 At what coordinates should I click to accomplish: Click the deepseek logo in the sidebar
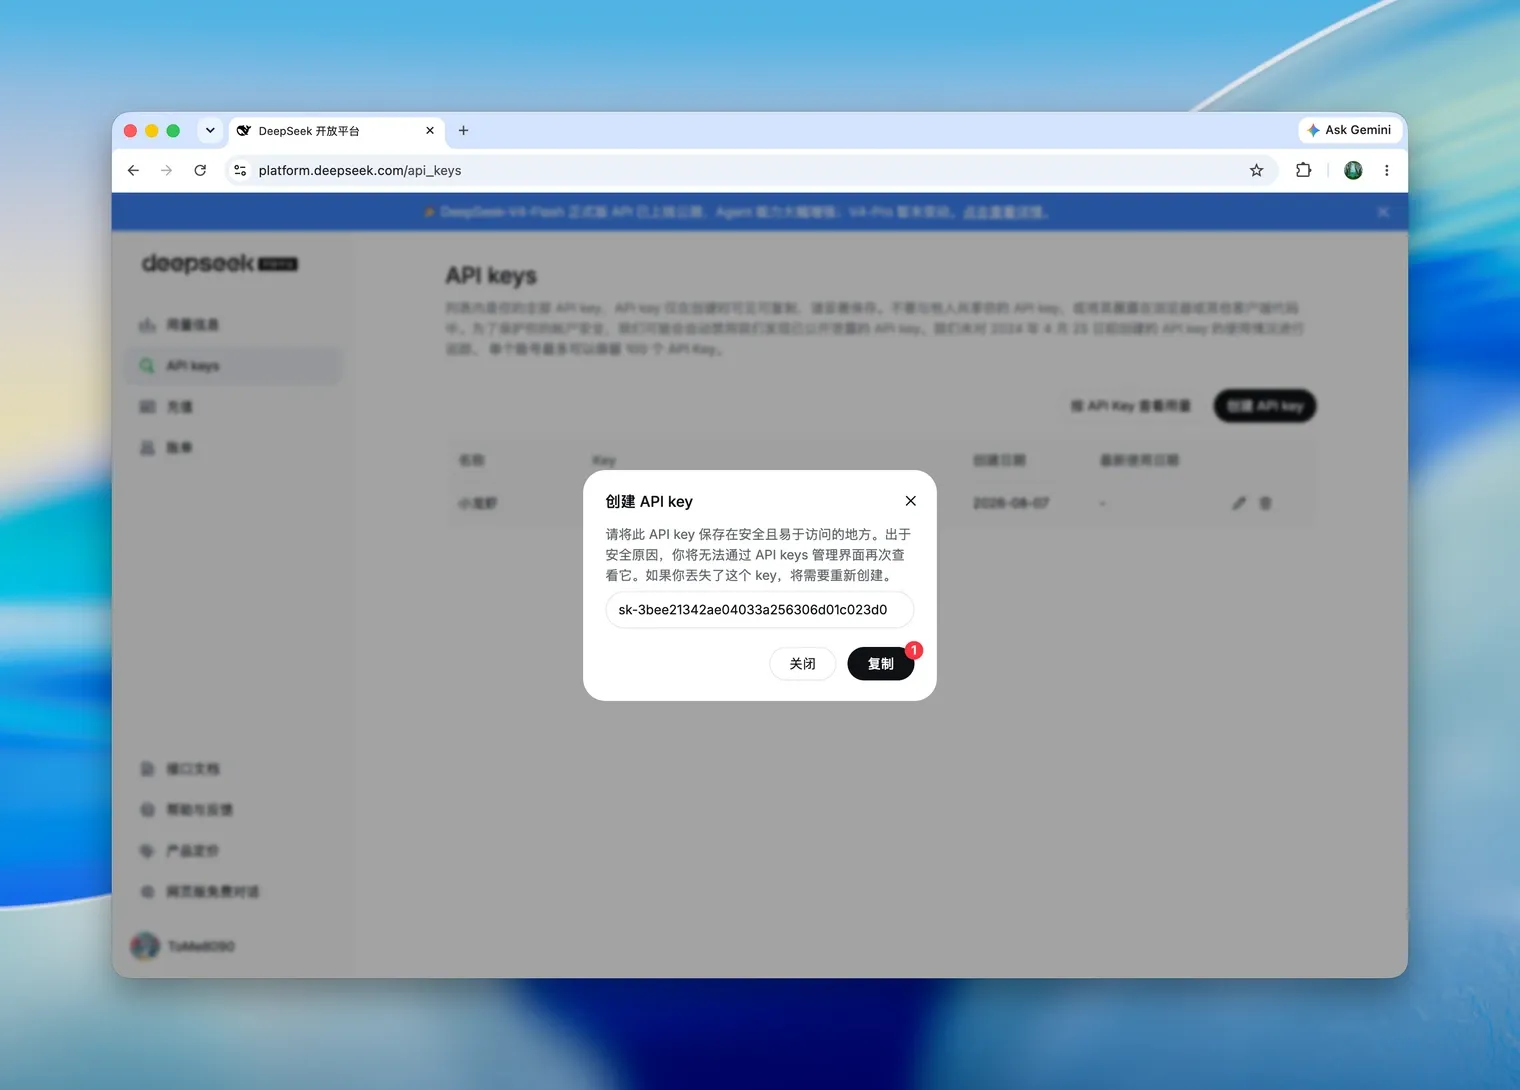pyautogui.click(x=220, y=263)
